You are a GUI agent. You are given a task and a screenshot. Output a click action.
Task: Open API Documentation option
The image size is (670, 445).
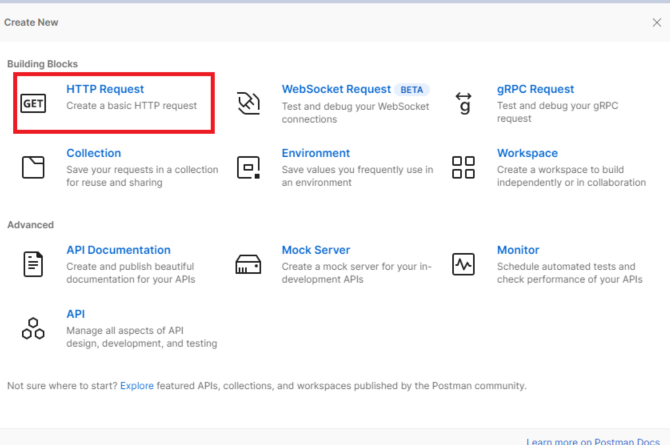coord(118,250)
